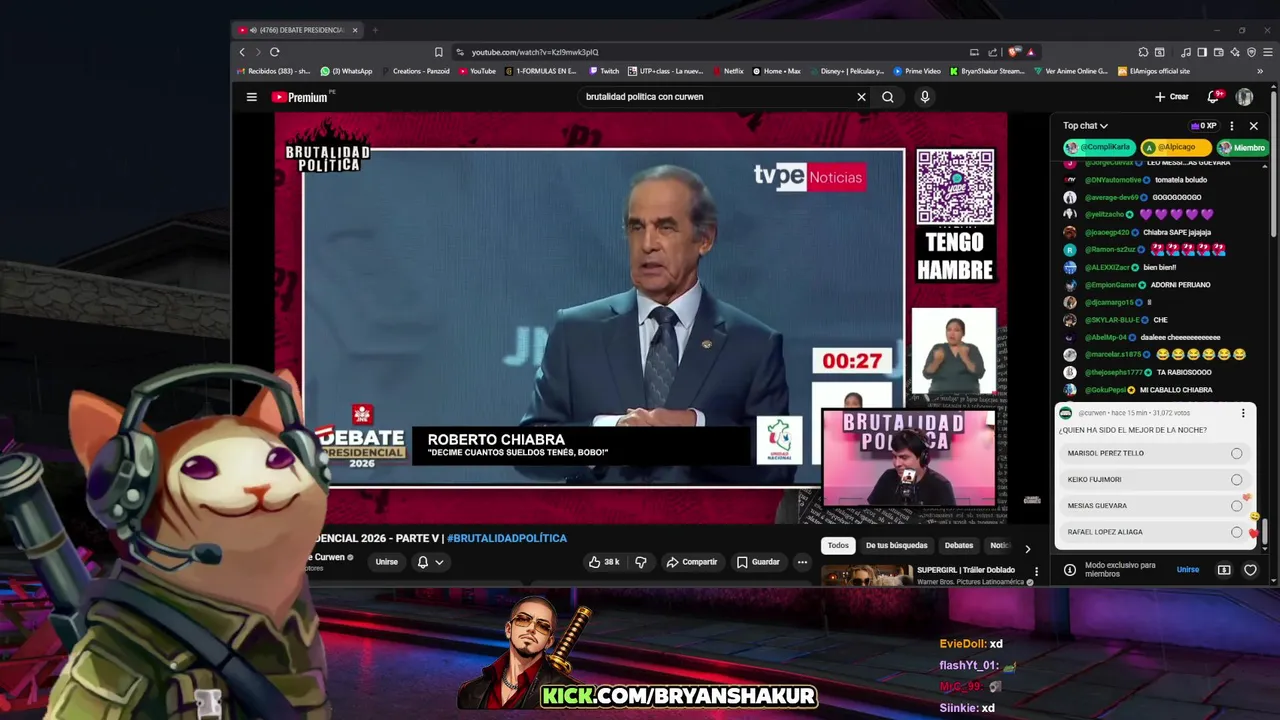Go to YouTube Premium home logo
1280x720 pixels.
point(300,97)
